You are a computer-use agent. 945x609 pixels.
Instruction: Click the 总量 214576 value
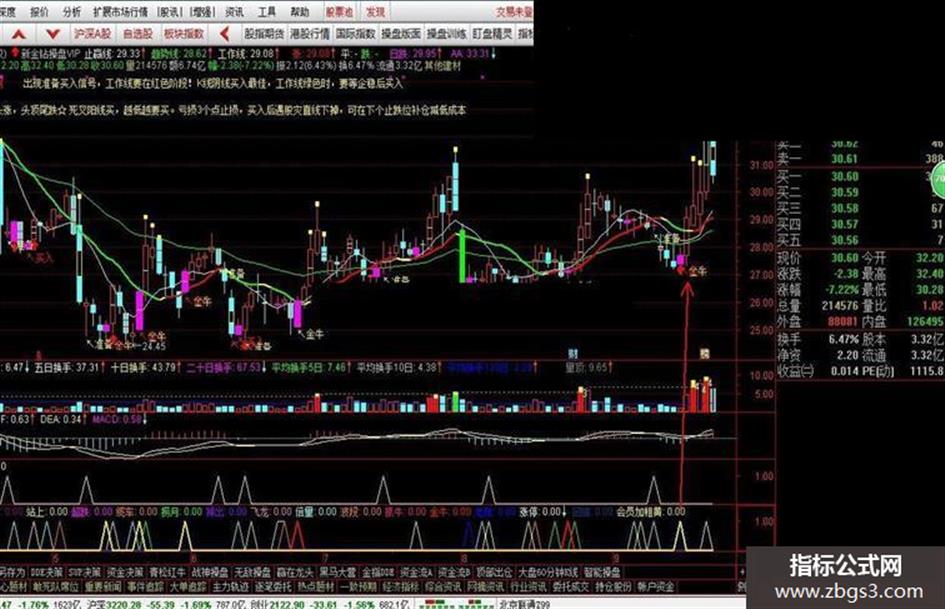tap(840, 306)
